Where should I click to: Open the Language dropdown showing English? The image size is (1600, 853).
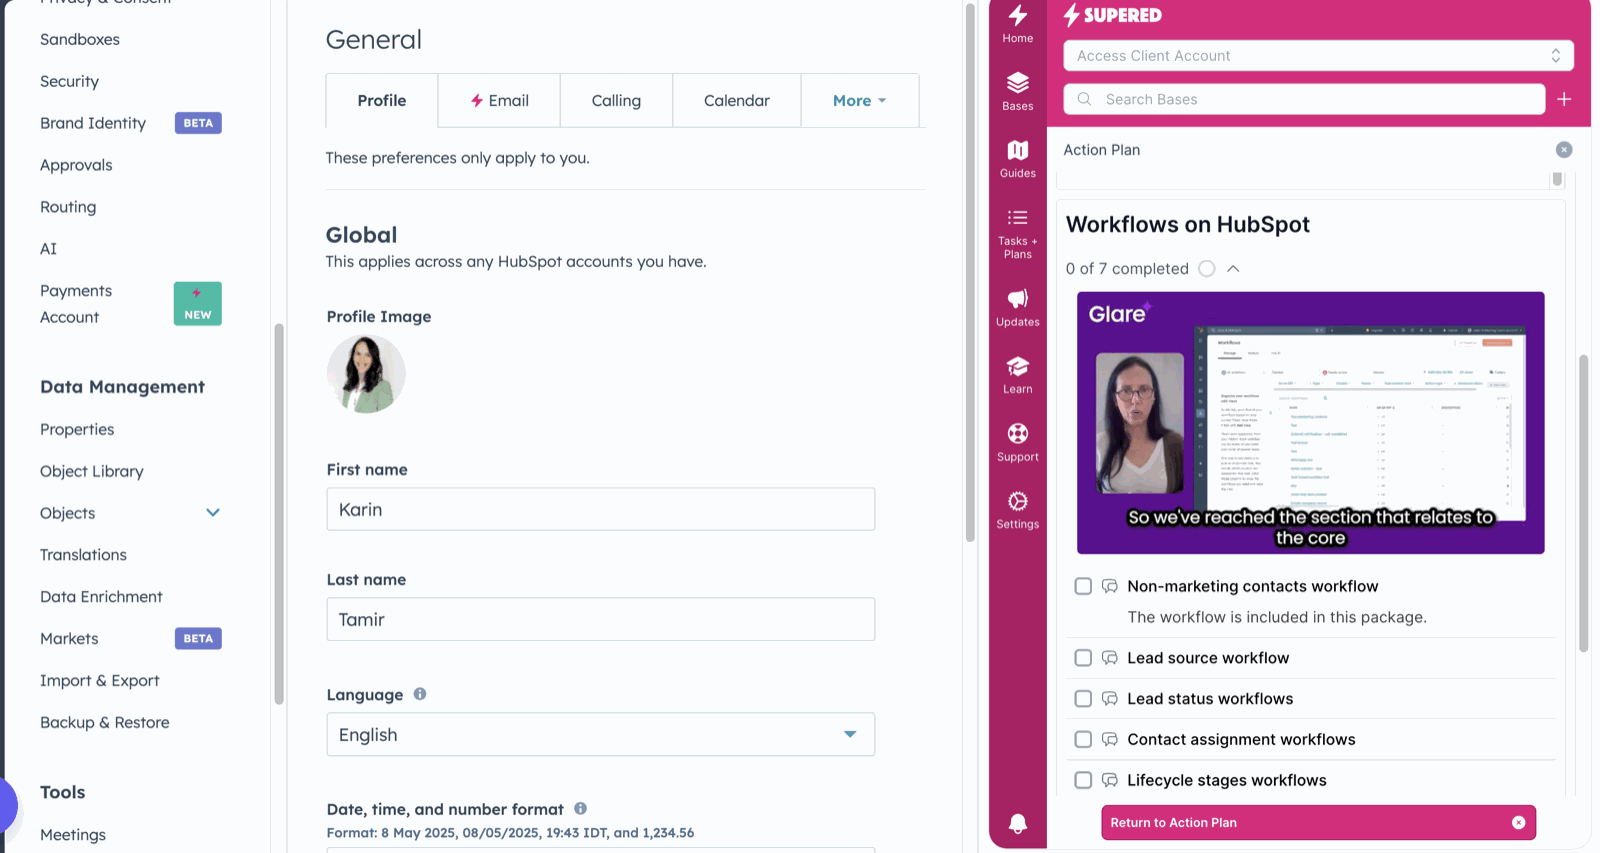tap(600, 734)
